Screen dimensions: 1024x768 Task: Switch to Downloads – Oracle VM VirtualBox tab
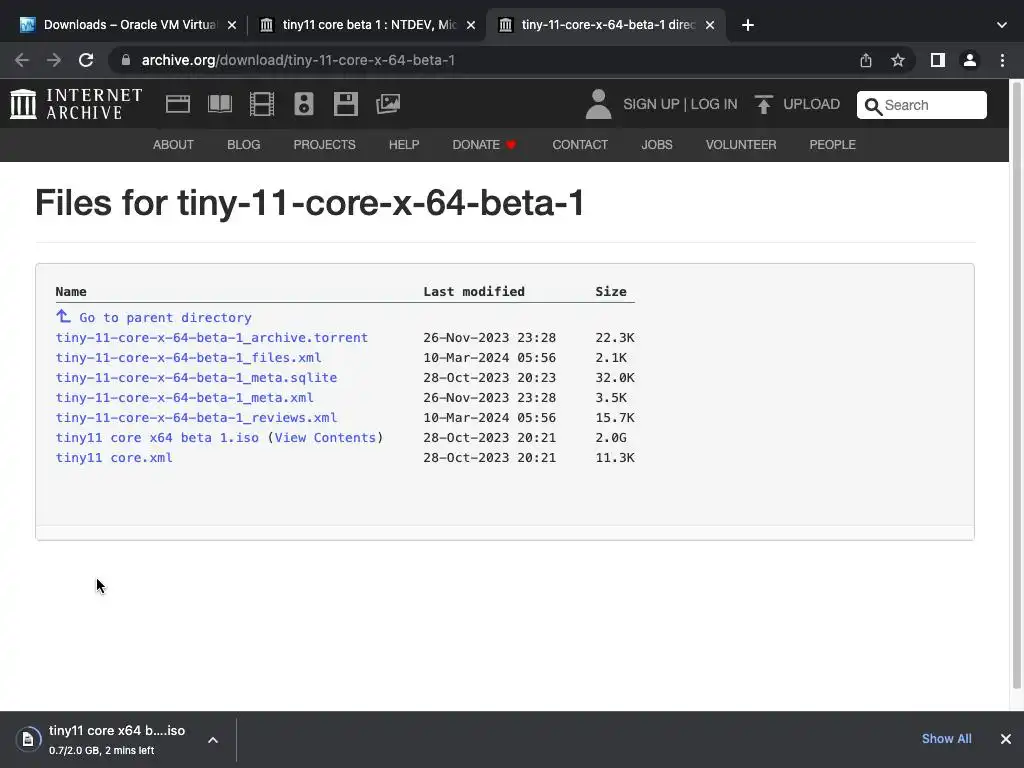(x=129, y=25)
